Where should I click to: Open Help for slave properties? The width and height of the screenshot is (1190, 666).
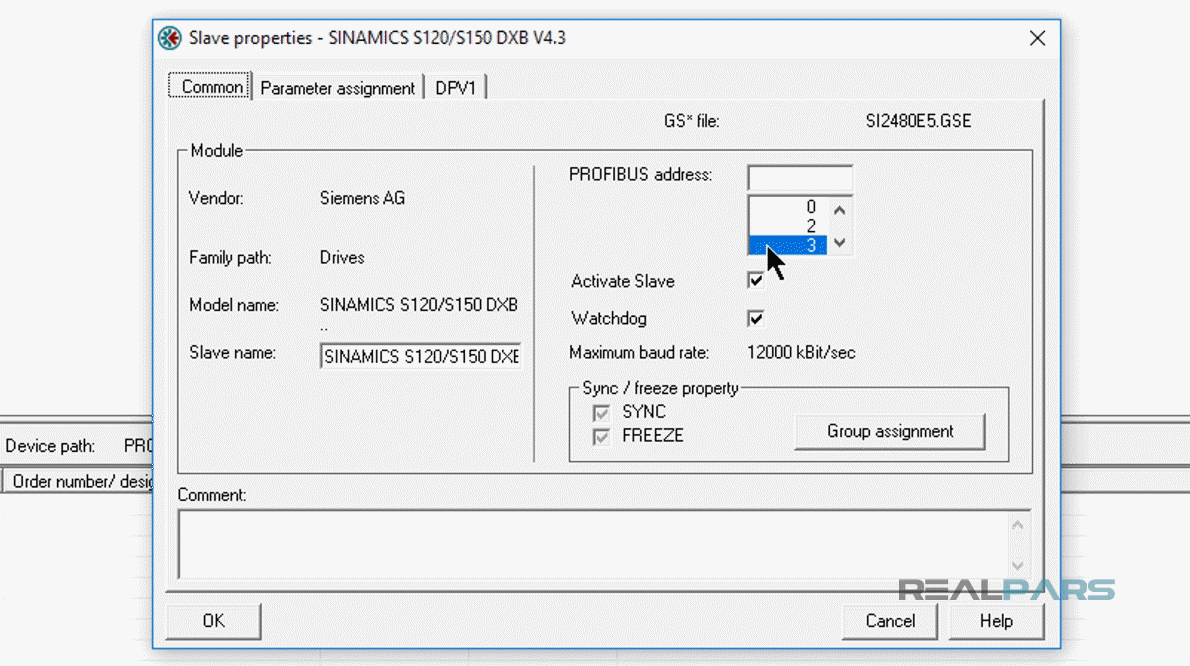pos(996,621)
